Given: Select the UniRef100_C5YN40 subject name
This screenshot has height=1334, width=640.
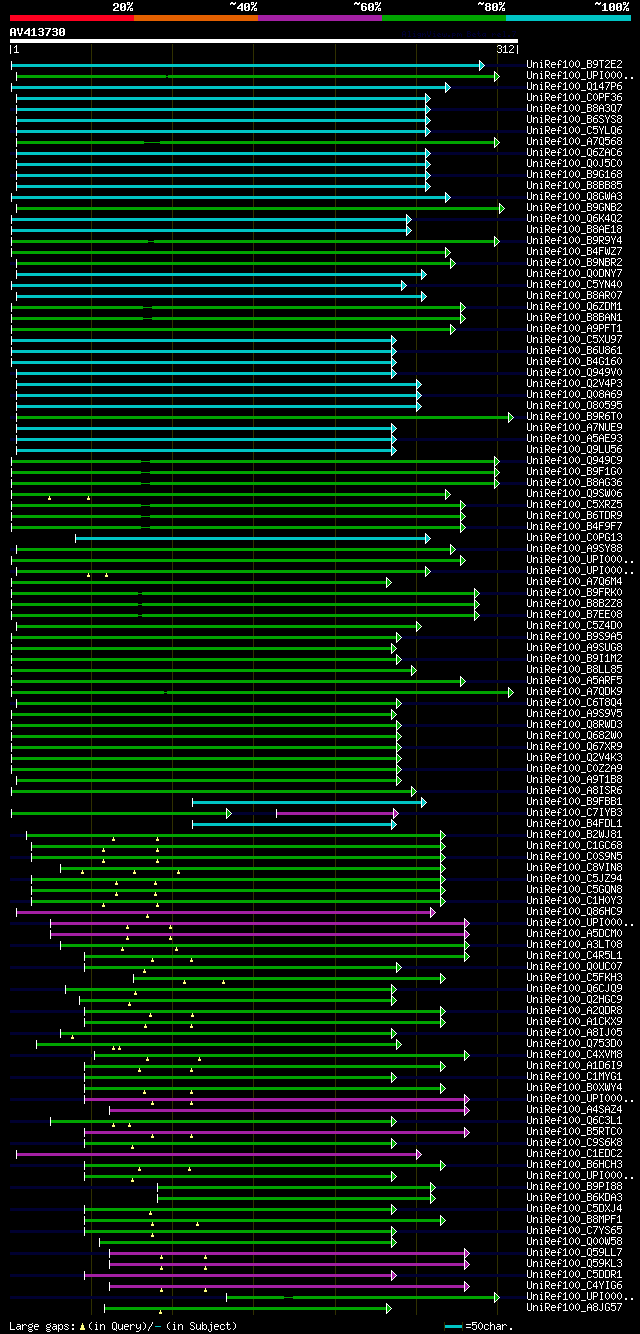Looking at the screenshot, I should tap(575, 285).
